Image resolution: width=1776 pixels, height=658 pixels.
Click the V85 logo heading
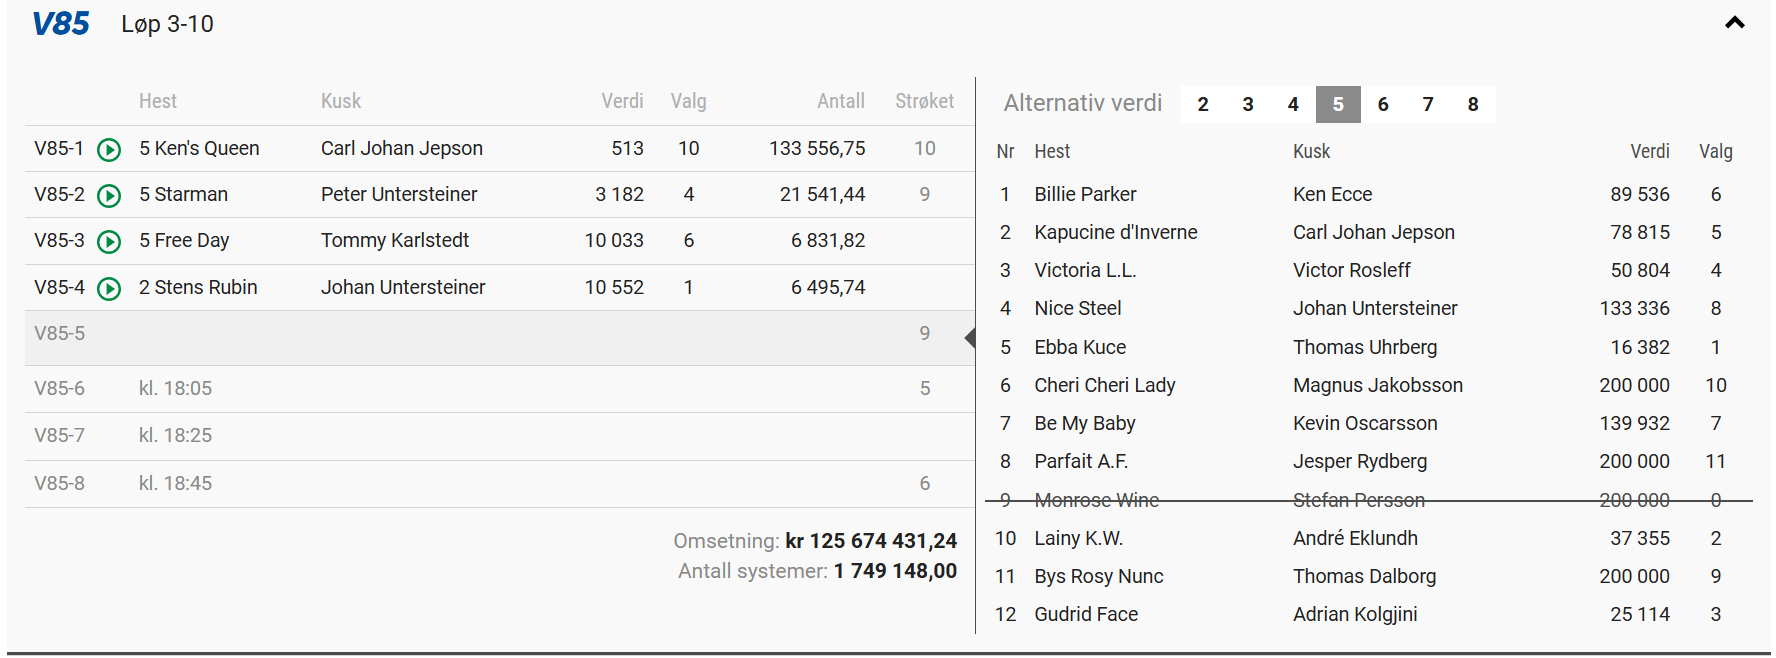pyautogui.click(x=61, y=24)
